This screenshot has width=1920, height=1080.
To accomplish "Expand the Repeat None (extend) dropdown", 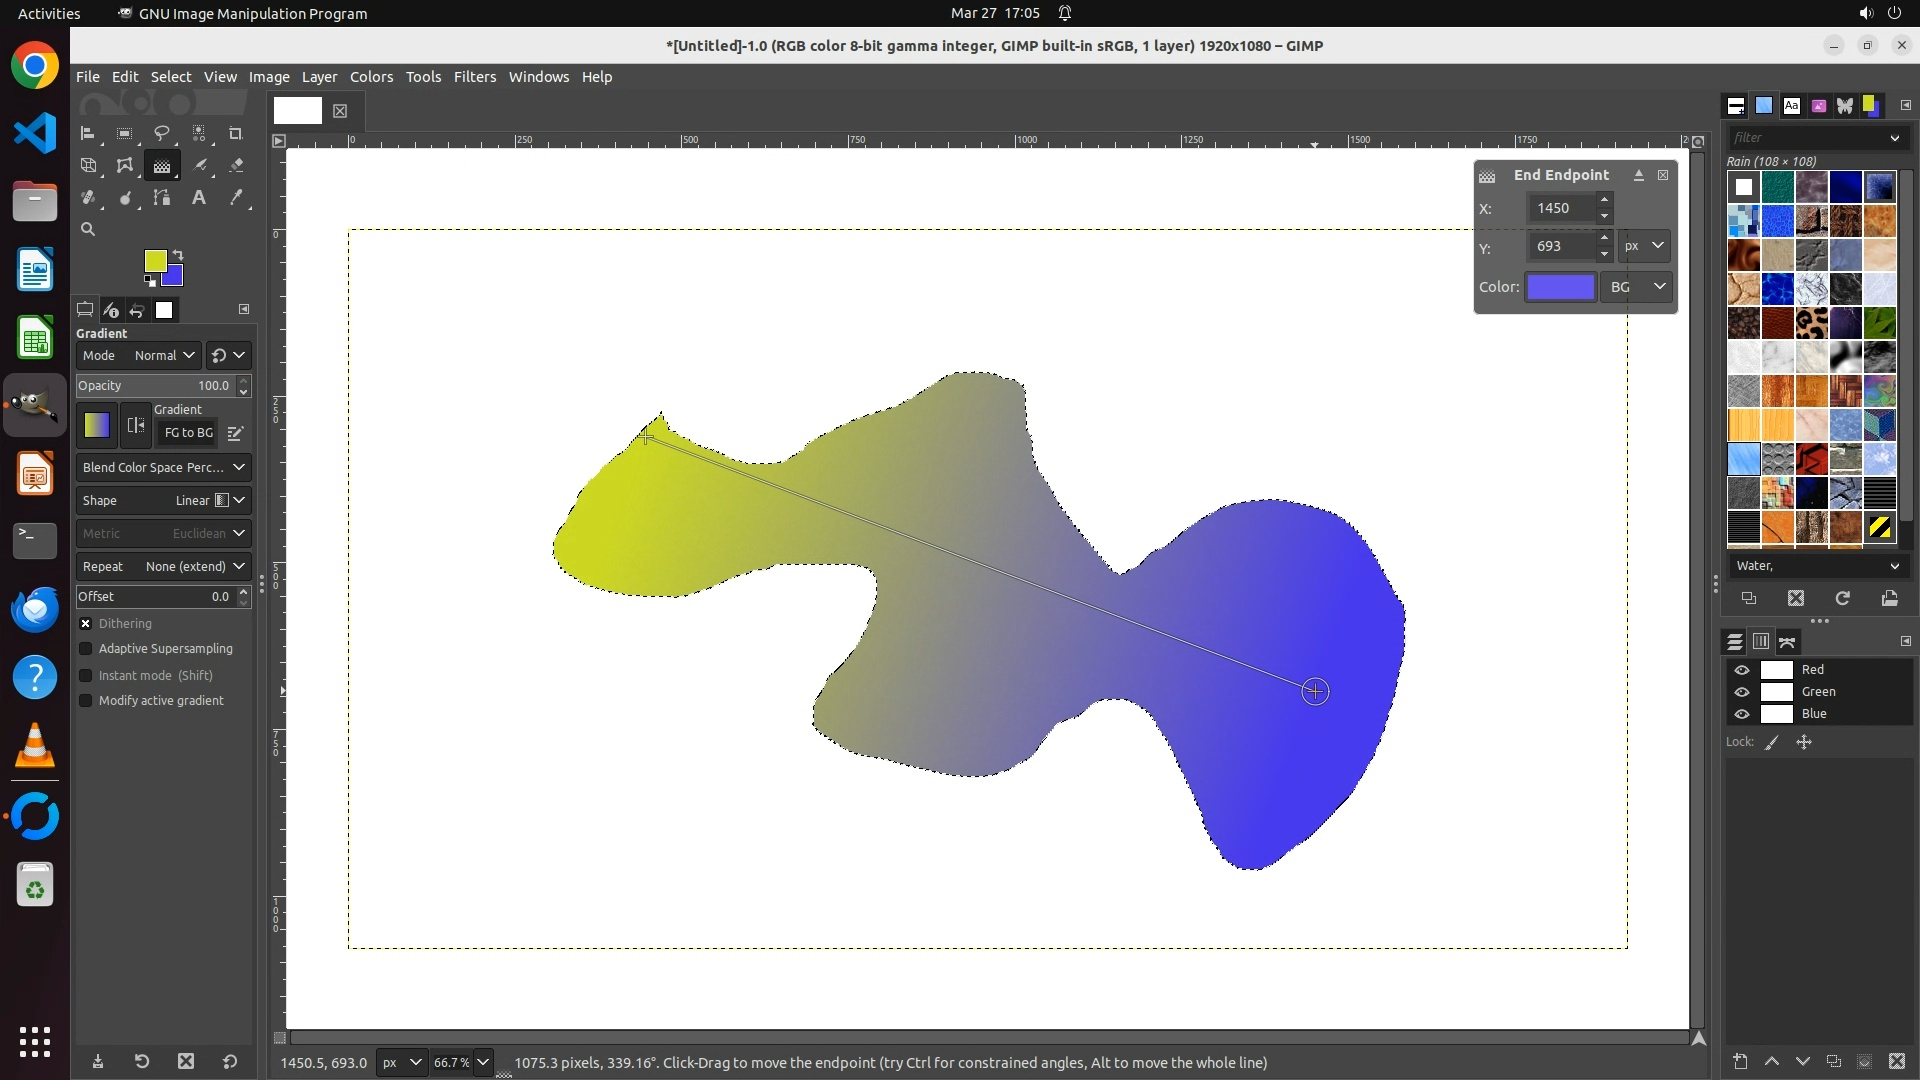I will [163, 566].
